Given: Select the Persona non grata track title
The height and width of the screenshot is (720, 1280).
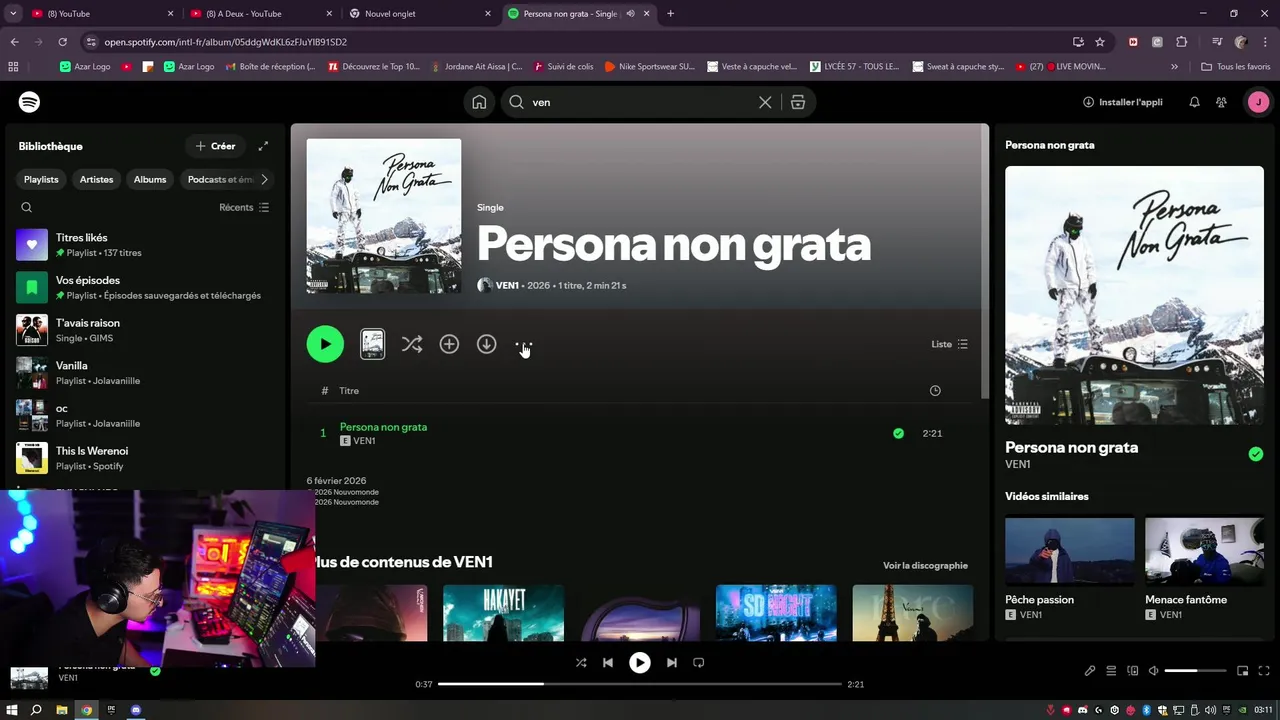Looking at the screenshot, I should click(383, 427).
